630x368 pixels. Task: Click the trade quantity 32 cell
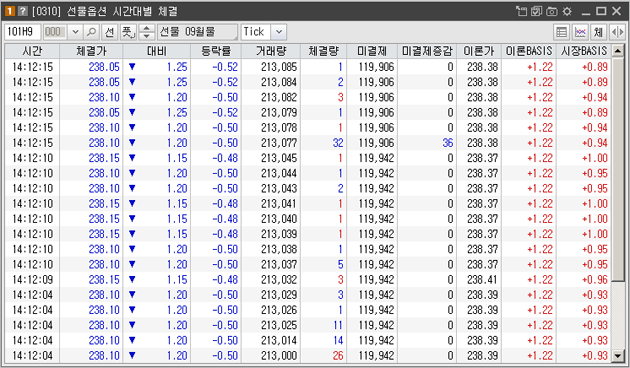[x=323, y=143]
